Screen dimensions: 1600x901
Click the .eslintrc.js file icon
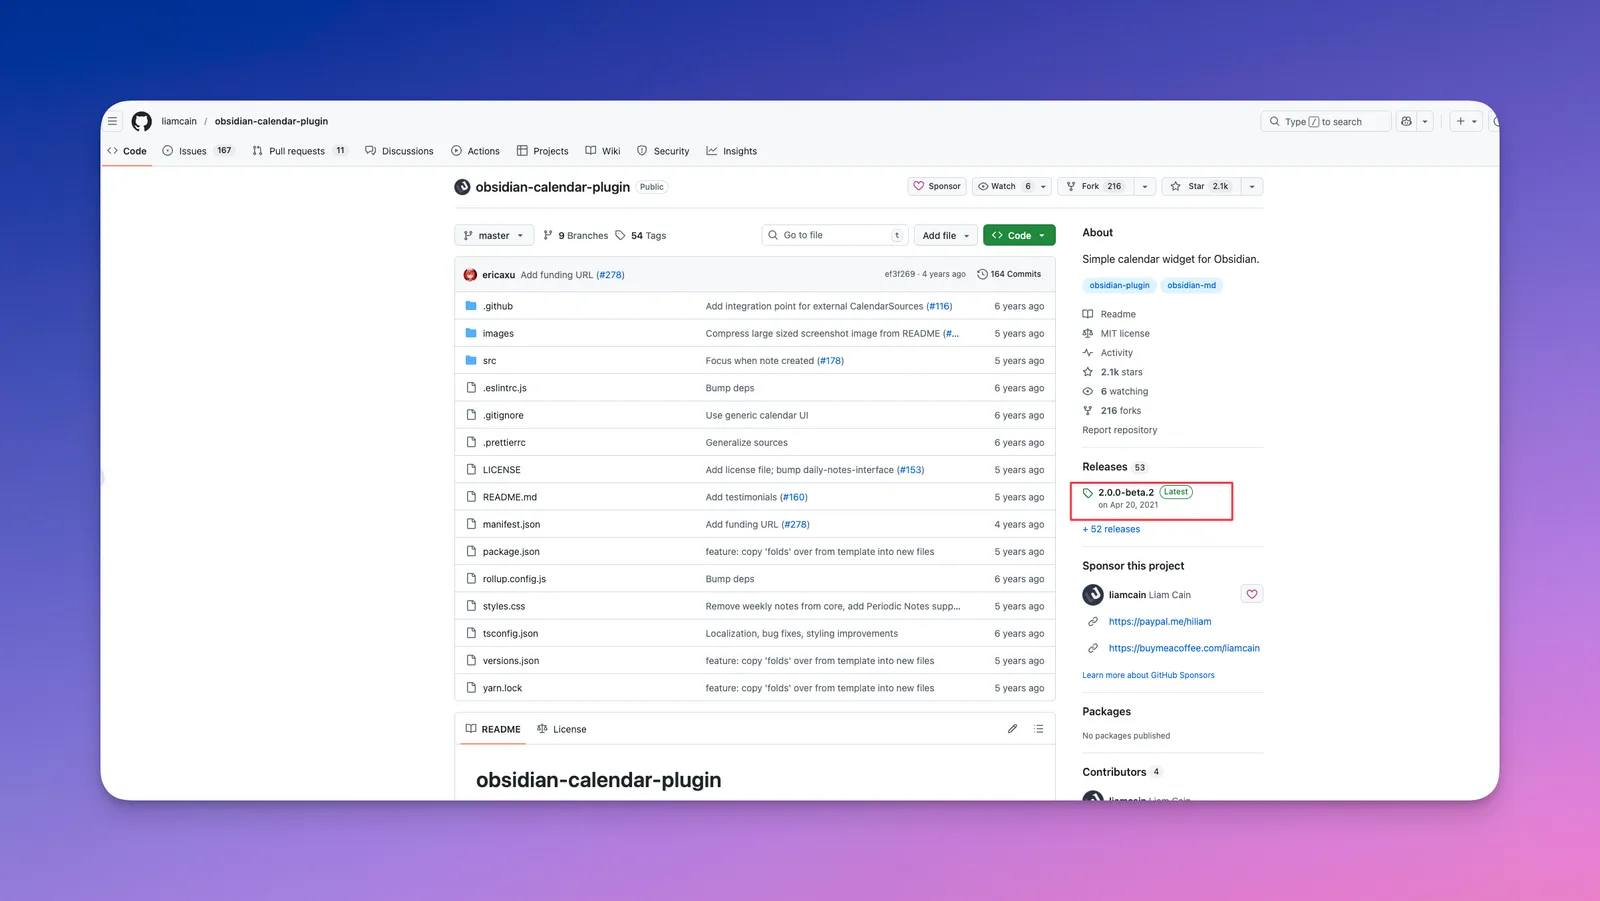click(471, 387)
